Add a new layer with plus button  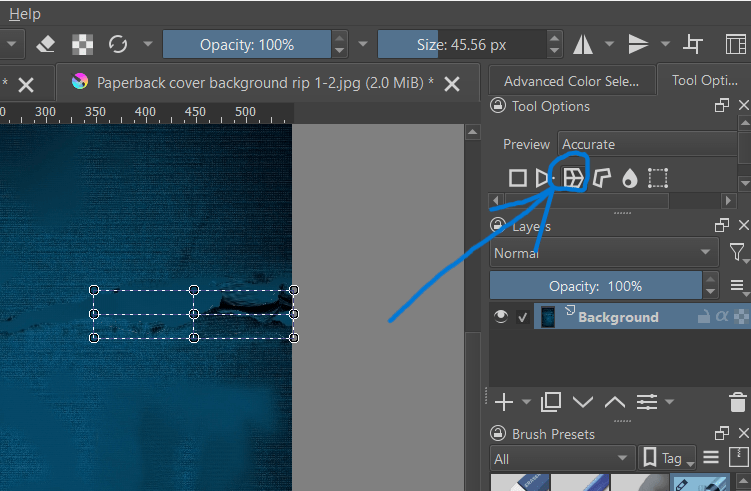click(x=504, y=402)
